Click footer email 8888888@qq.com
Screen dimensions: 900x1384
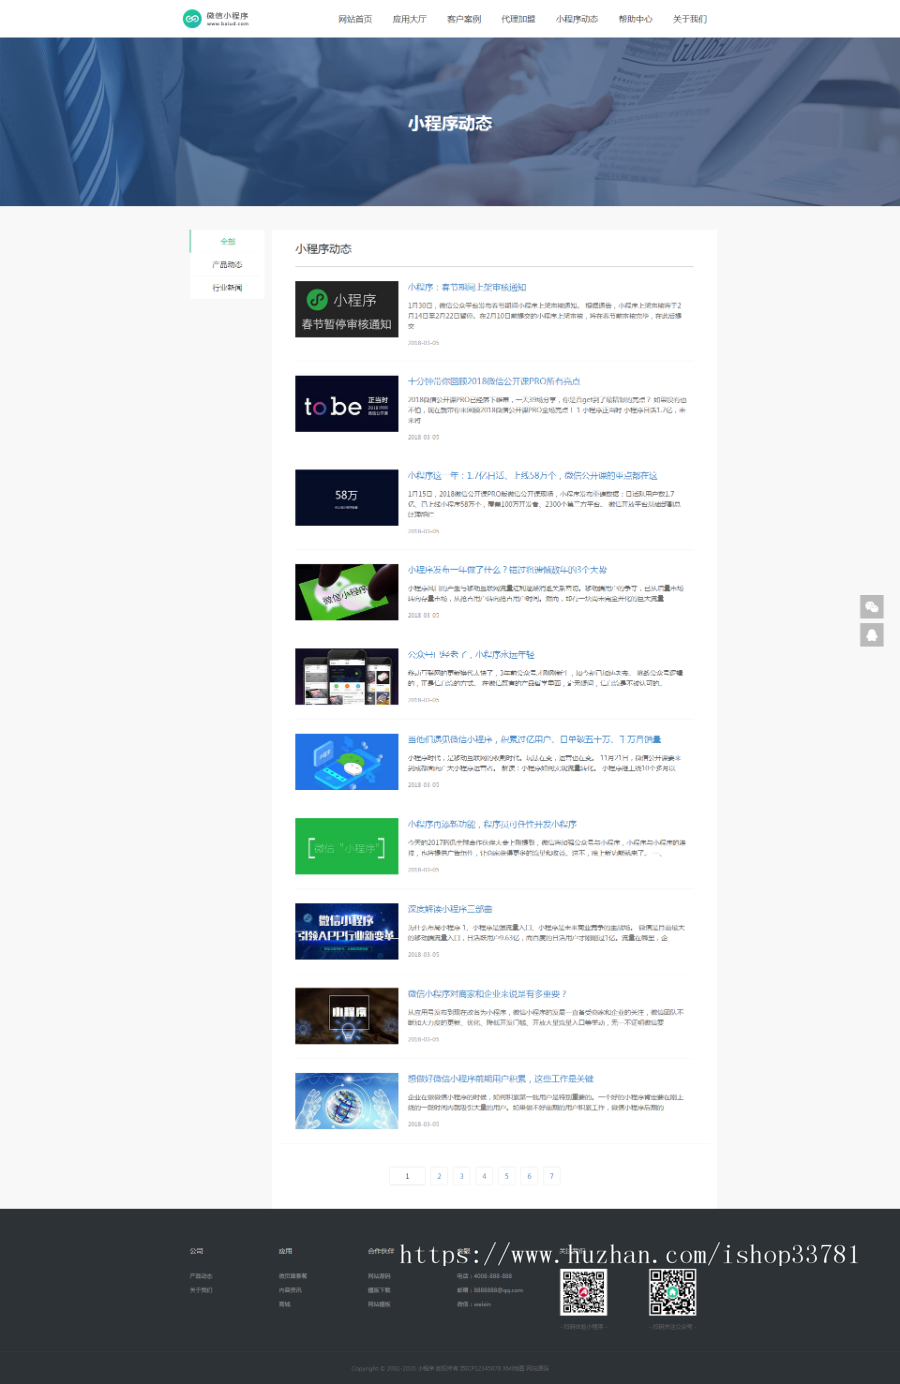(x=490, y=1290)
